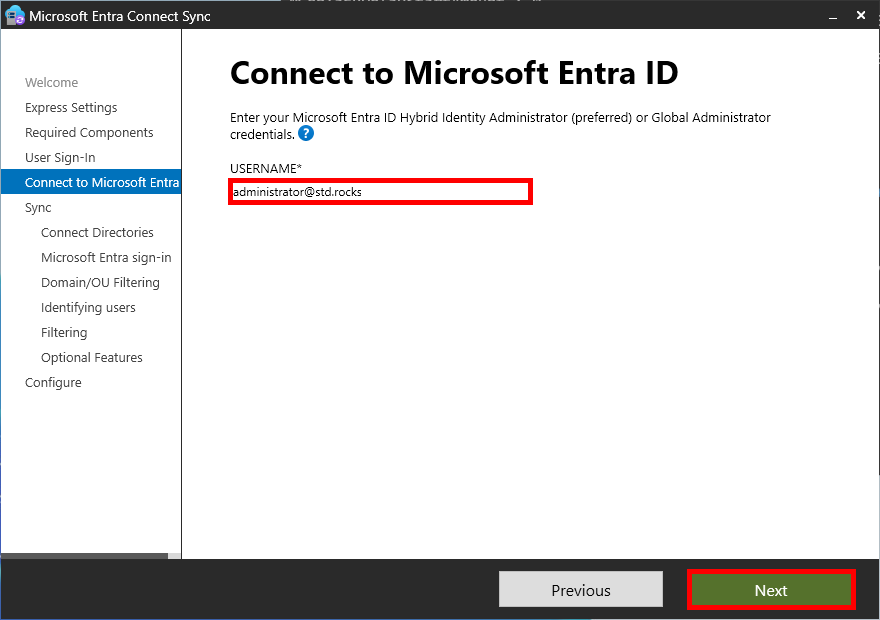
Task: Click inside the USERNAME input field
Action: [x=380, y=191]
